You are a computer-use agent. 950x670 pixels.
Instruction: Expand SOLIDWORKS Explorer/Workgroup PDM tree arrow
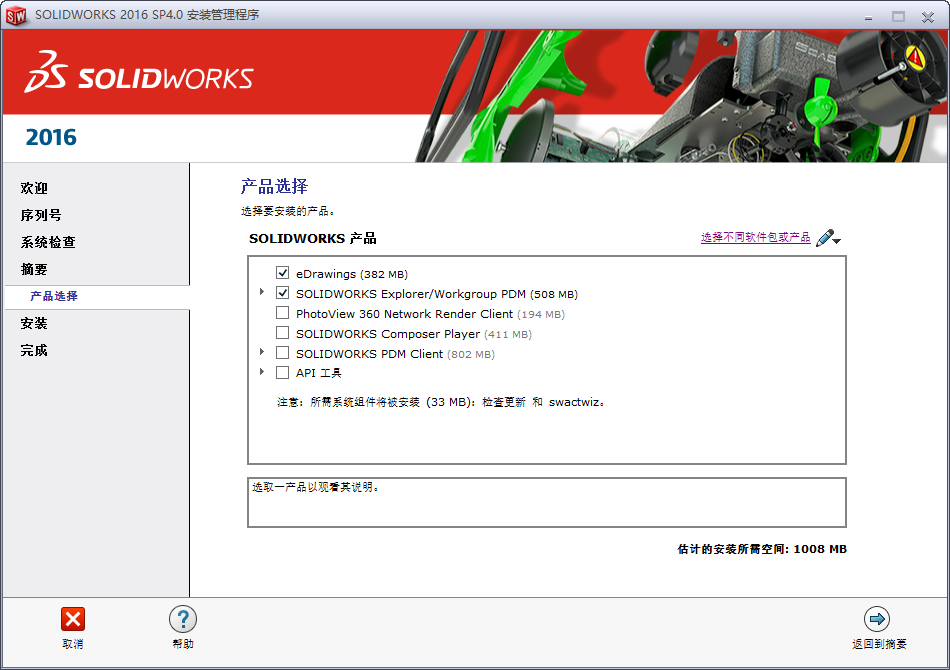262,292
